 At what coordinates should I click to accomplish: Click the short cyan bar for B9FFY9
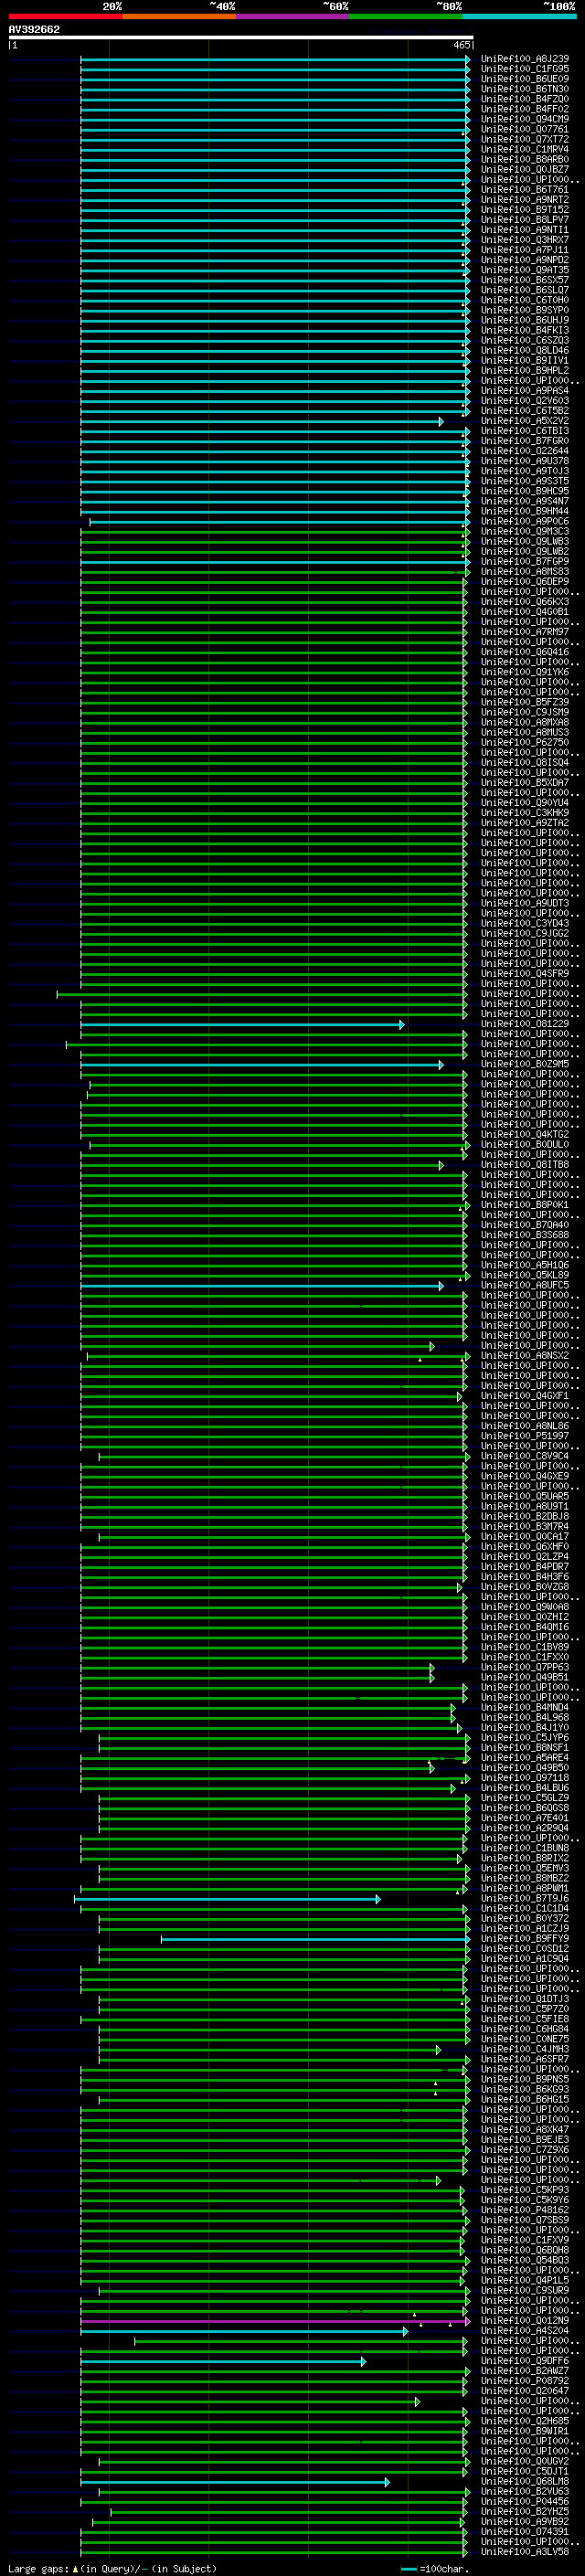315,1939
